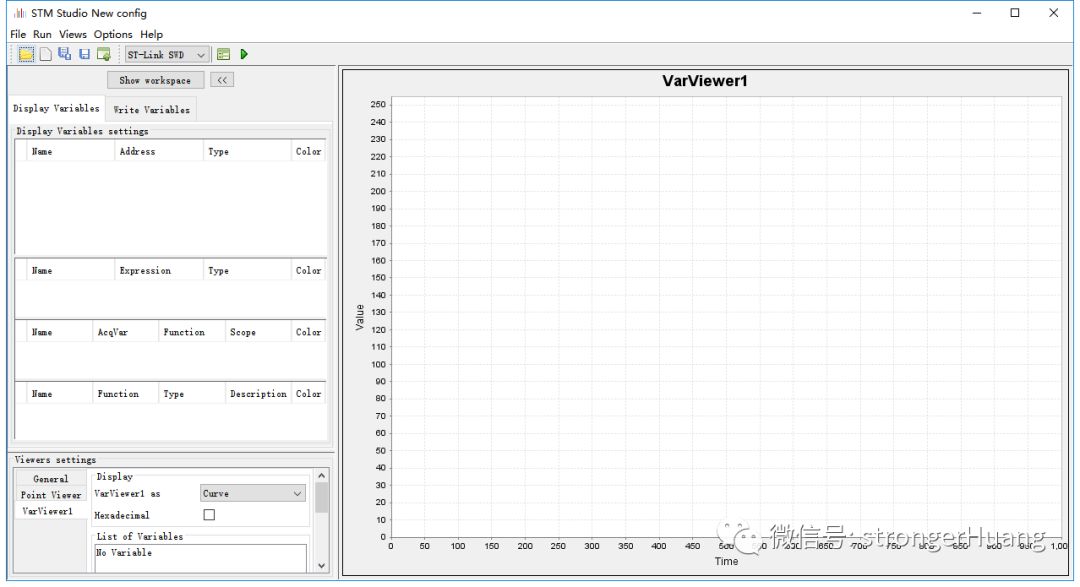
Task: Maximize the STM Studio window
Action: coord(1015,12)
